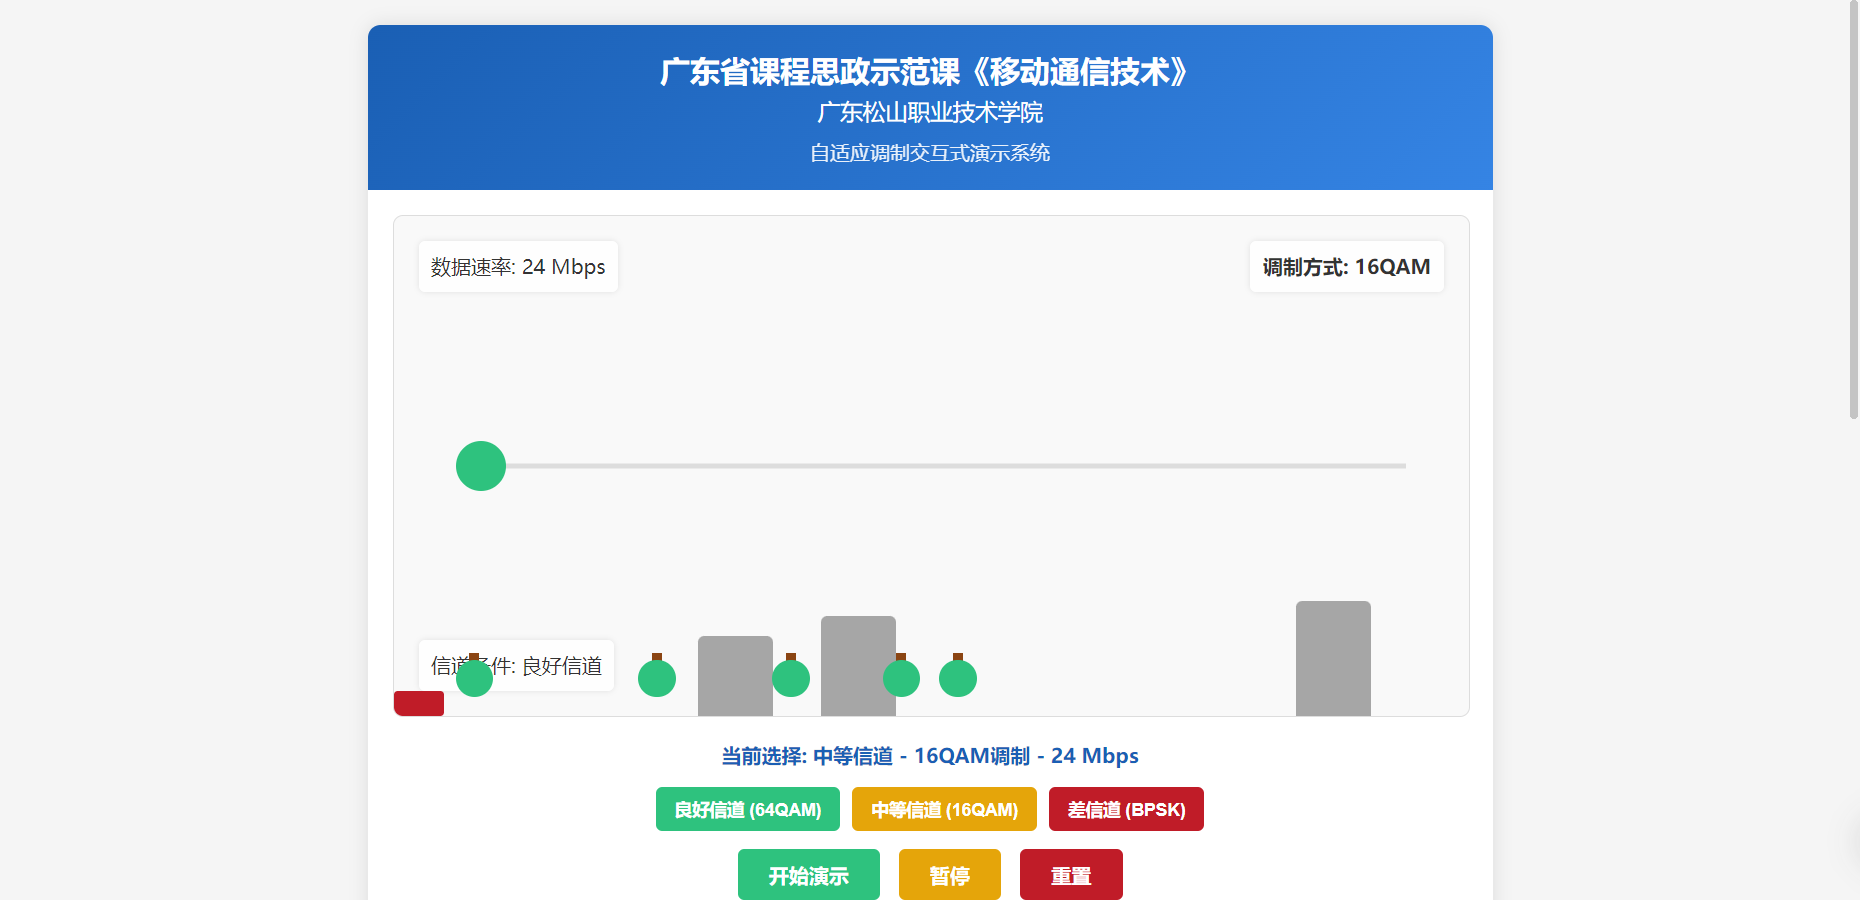
Task: Click the rightmost green tree
Action: click(958, 678)
